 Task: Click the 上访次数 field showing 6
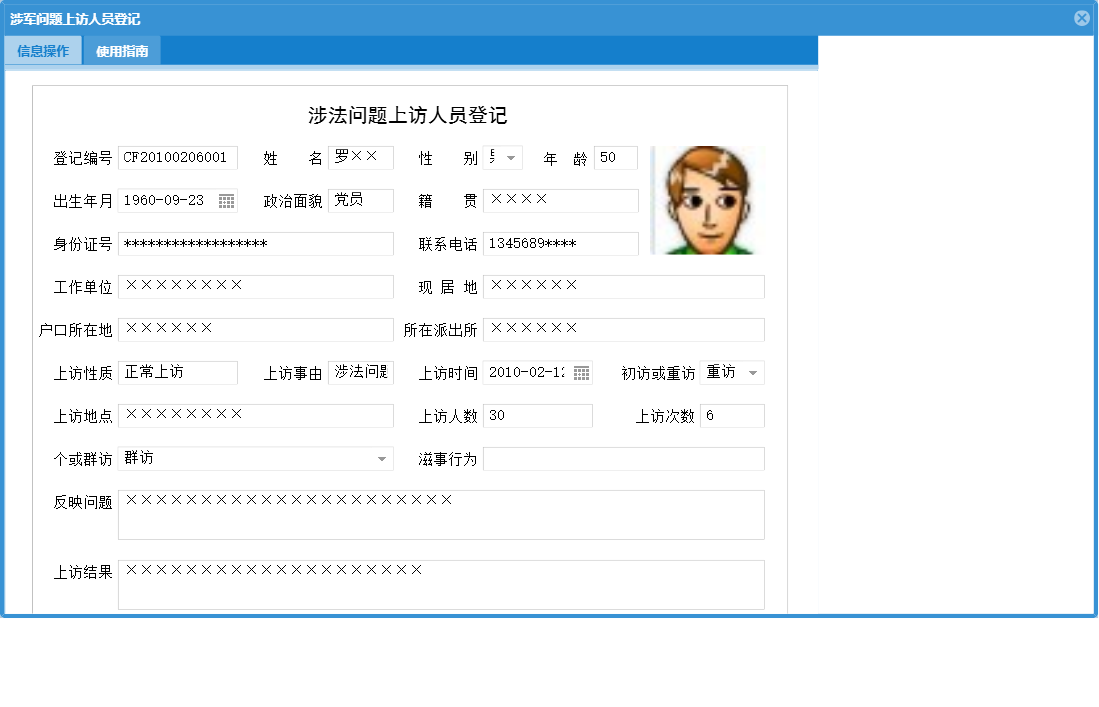(x=731, y=415)
